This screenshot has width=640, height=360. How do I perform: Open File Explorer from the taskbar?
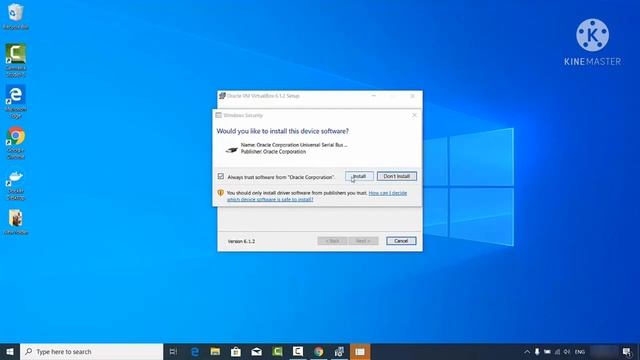(x=215, y=351)
